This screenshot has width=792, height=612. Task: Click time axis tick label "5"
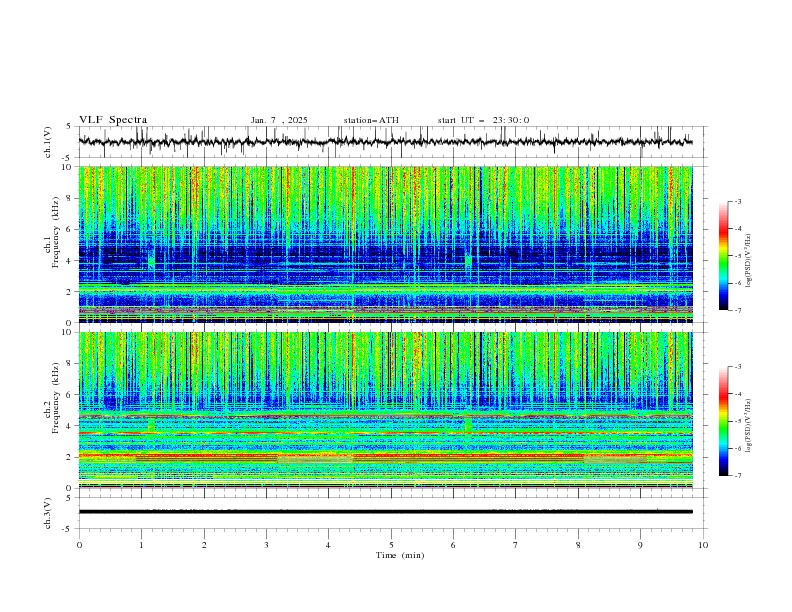pos(391,545)
